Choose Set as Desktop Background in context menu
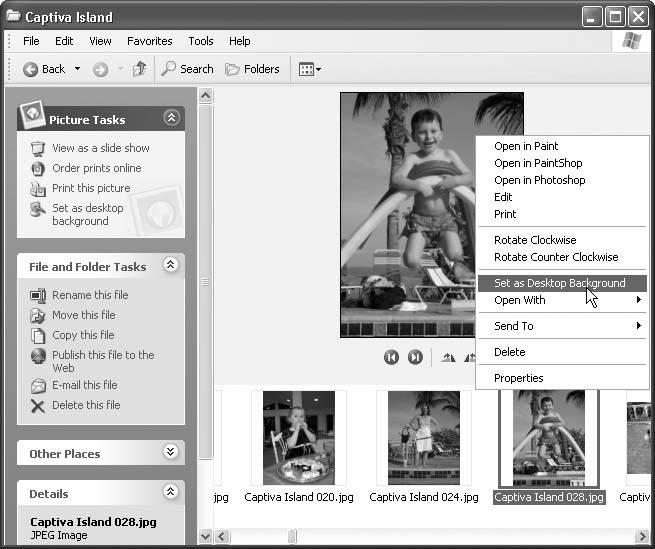This screenshot has height=549, width=655. tap(559, 283)
